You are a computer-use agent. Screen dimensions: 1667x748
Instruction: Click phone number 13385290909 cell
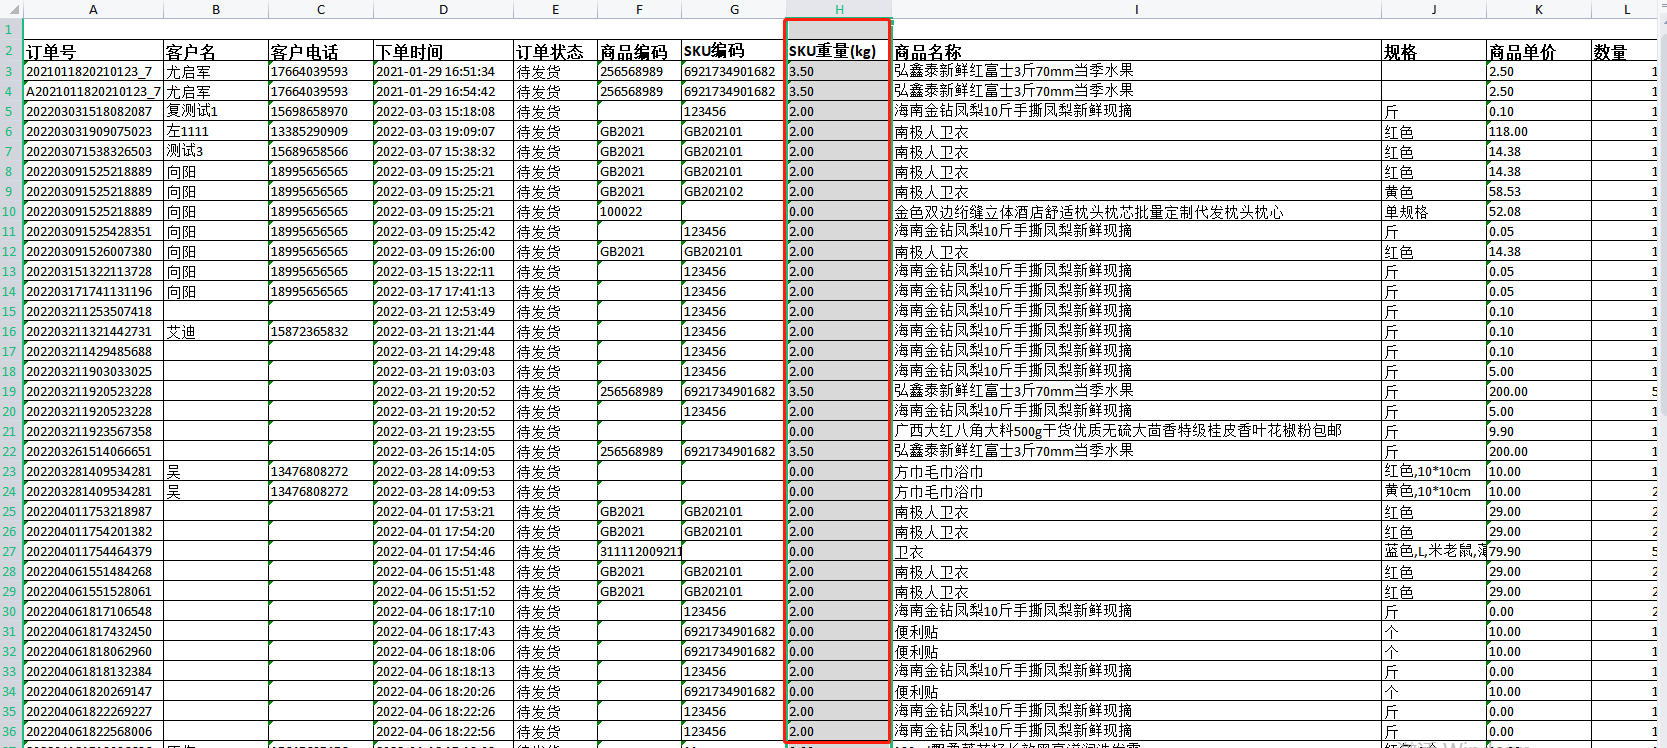[x=320, y=132]
